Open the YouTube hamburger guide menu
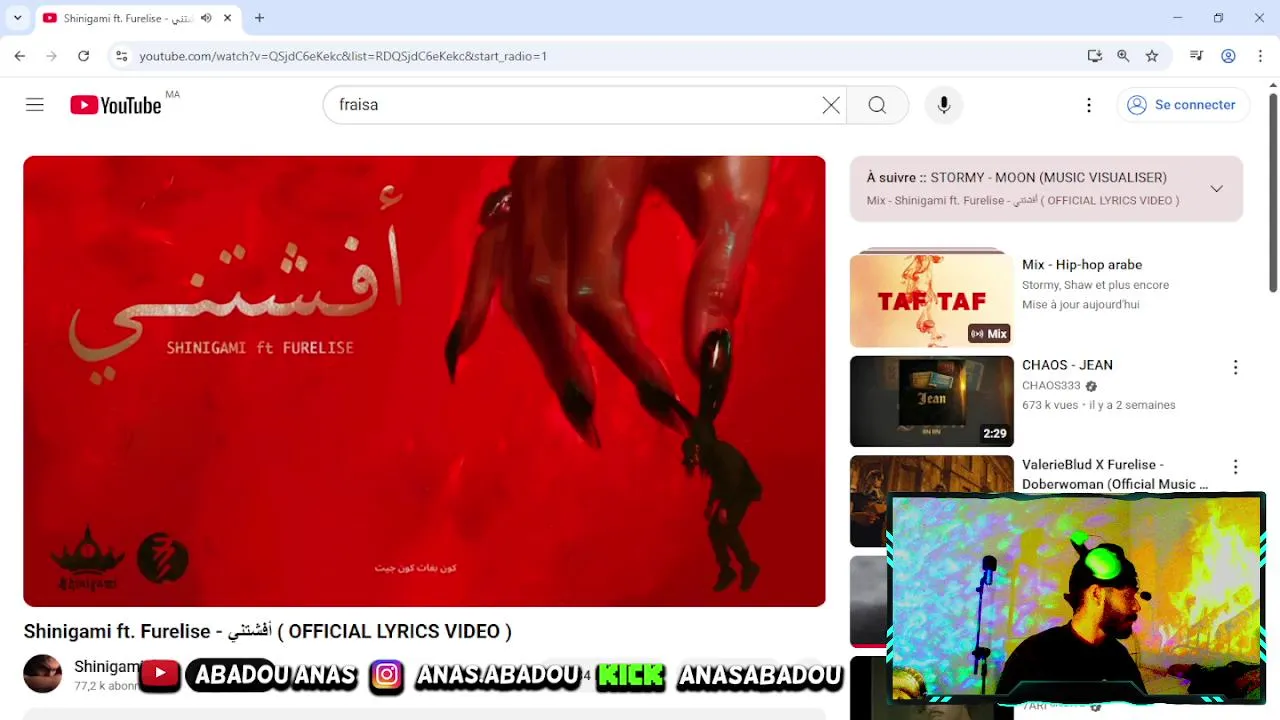The height and width of the screenshot is (720, 1280). pyautogui.click(x=35, y=105)
